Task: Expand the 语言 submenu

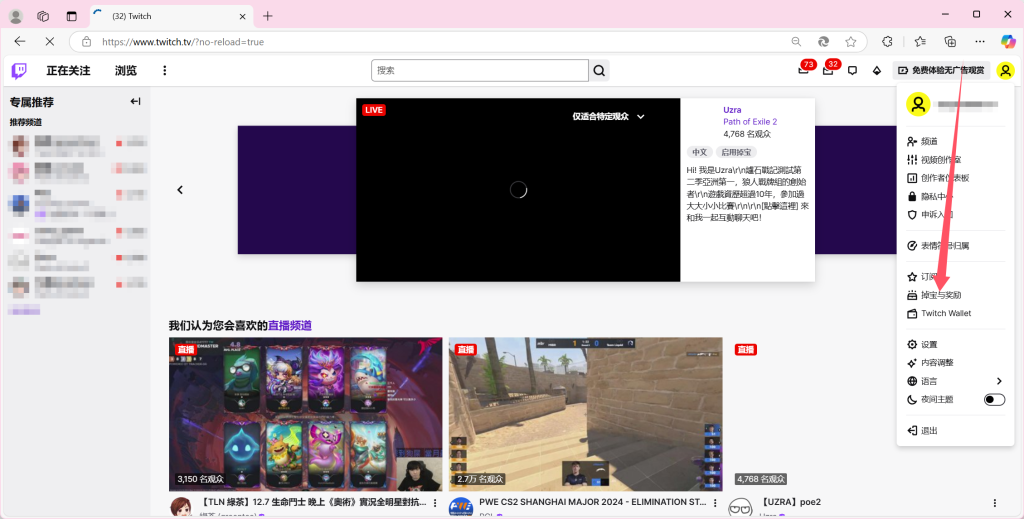Action: tap(955, 381)
